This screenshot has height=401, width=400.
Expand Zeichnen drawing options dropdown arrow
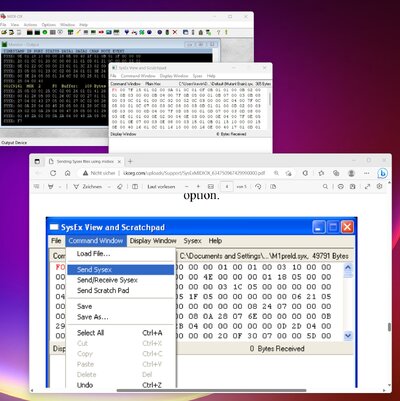coord(109,187)
